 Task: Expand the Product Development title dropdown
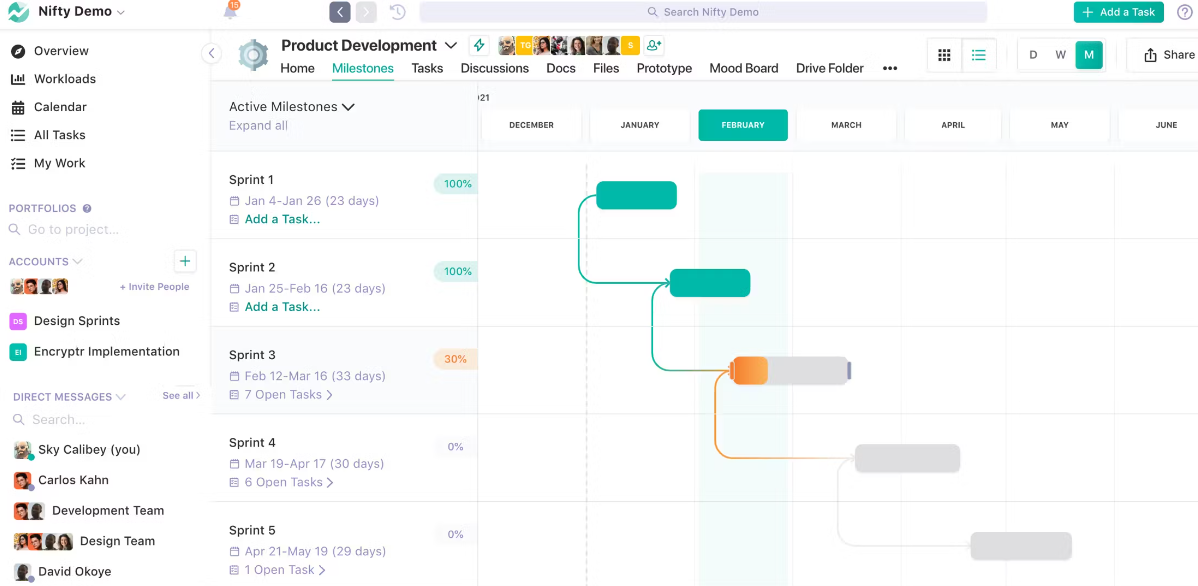[451, 45]
